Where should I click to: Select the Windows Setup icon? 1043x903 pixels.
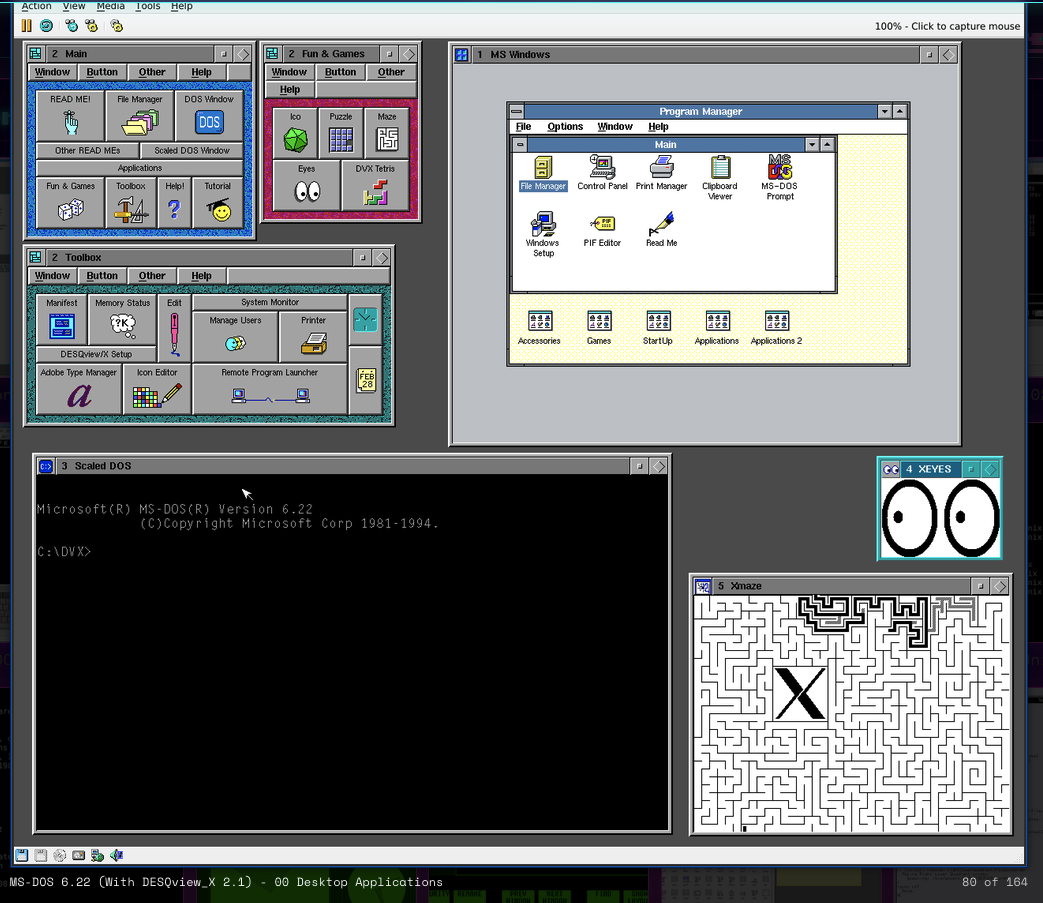543,235
